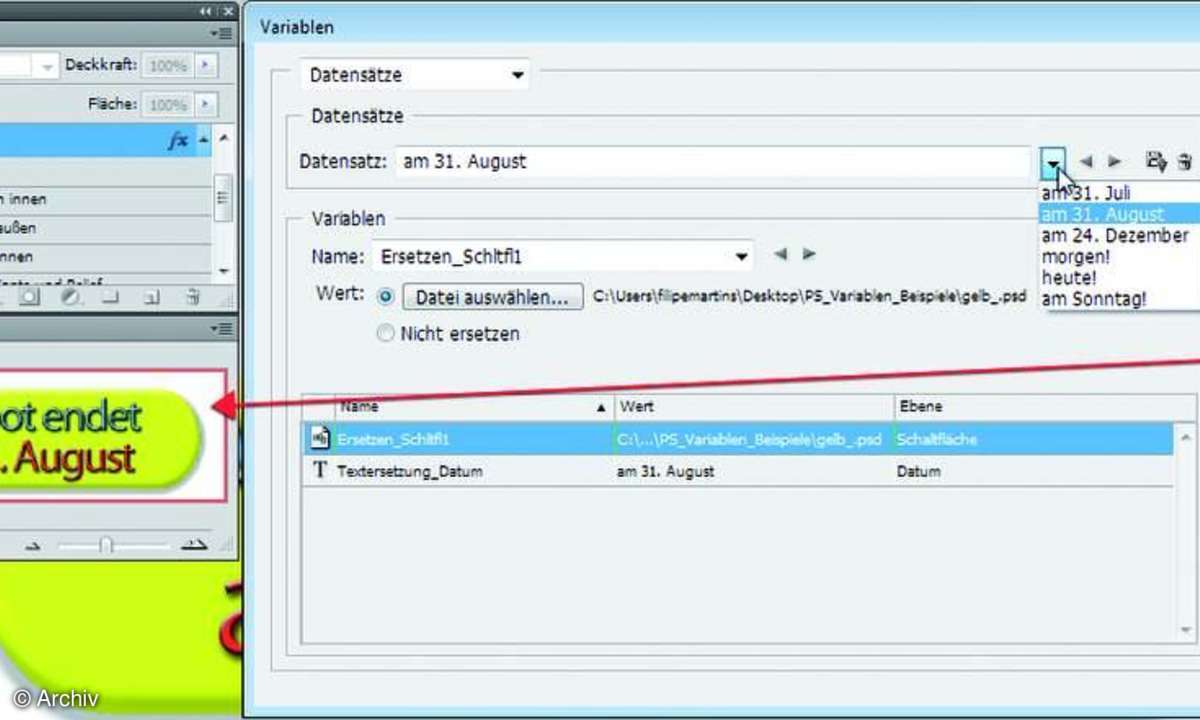Open the Navigator panel options menu
Screen dimensions: 1200x720
(x=221, y=329)
